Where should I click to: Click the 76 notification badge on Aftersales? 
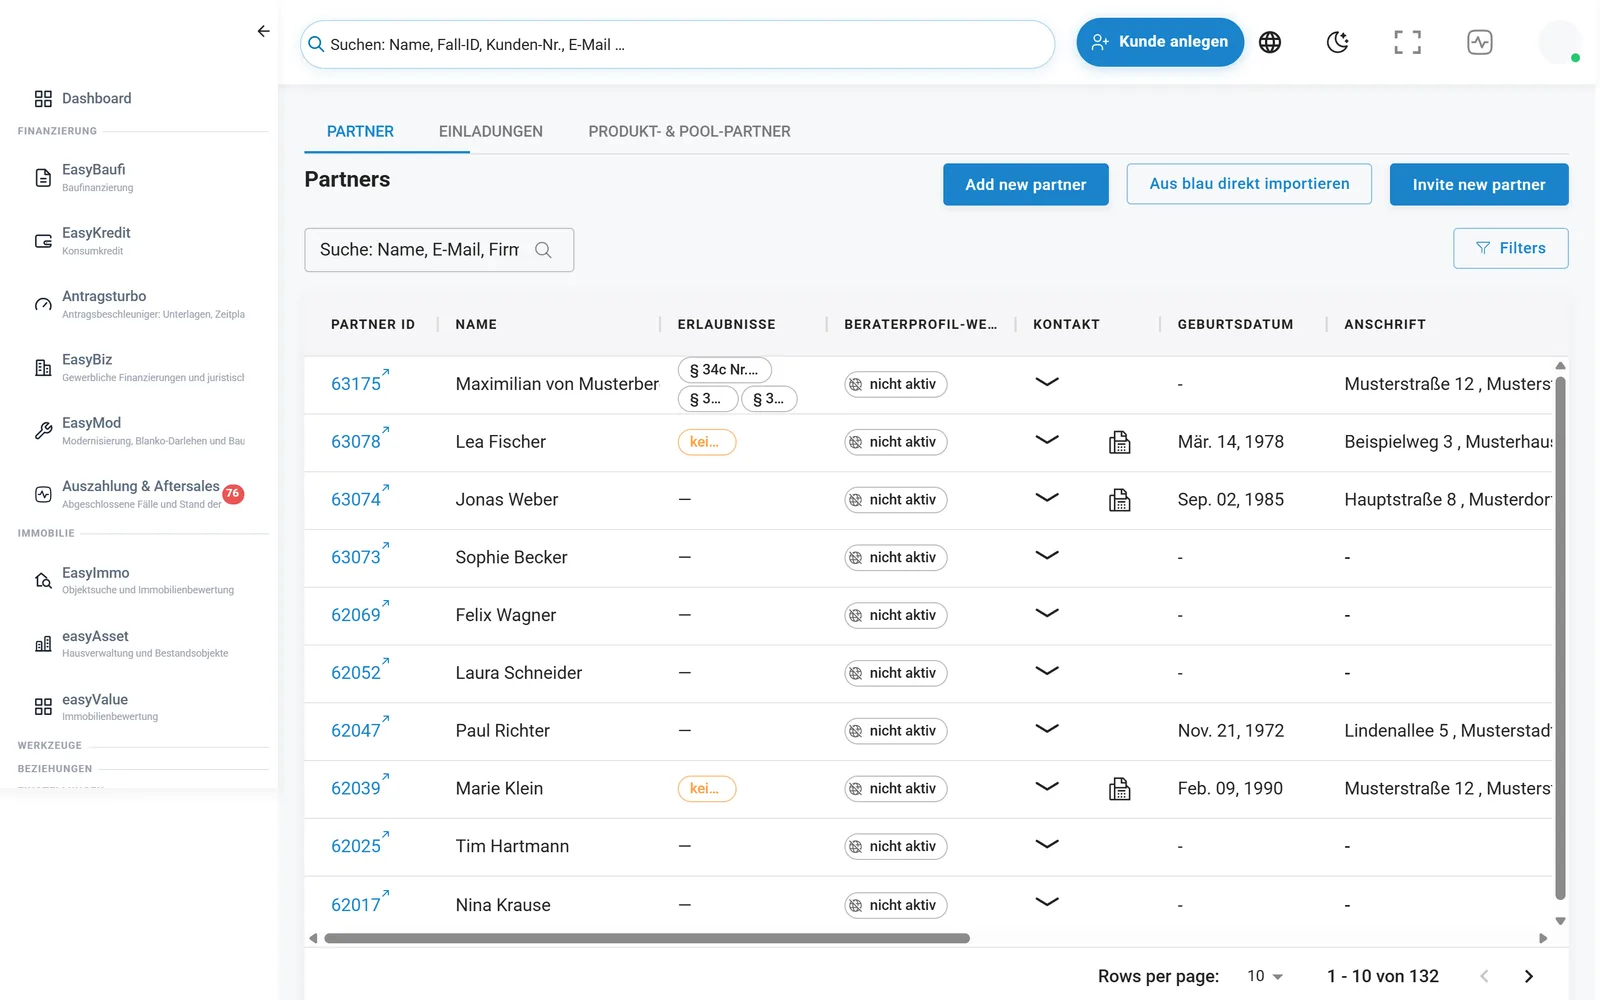233,493
